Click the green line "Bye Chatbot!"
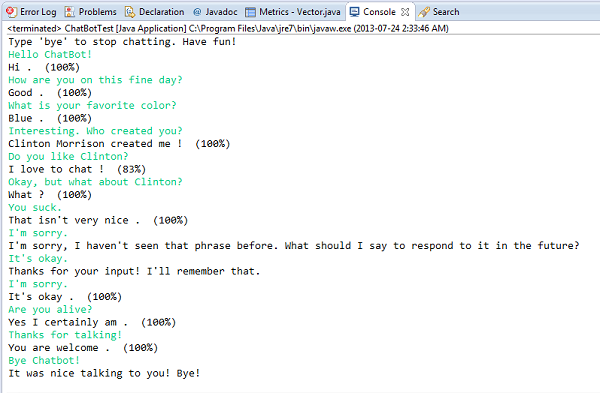600x393 pixels. pyautogui.click(x=44, y=360)
